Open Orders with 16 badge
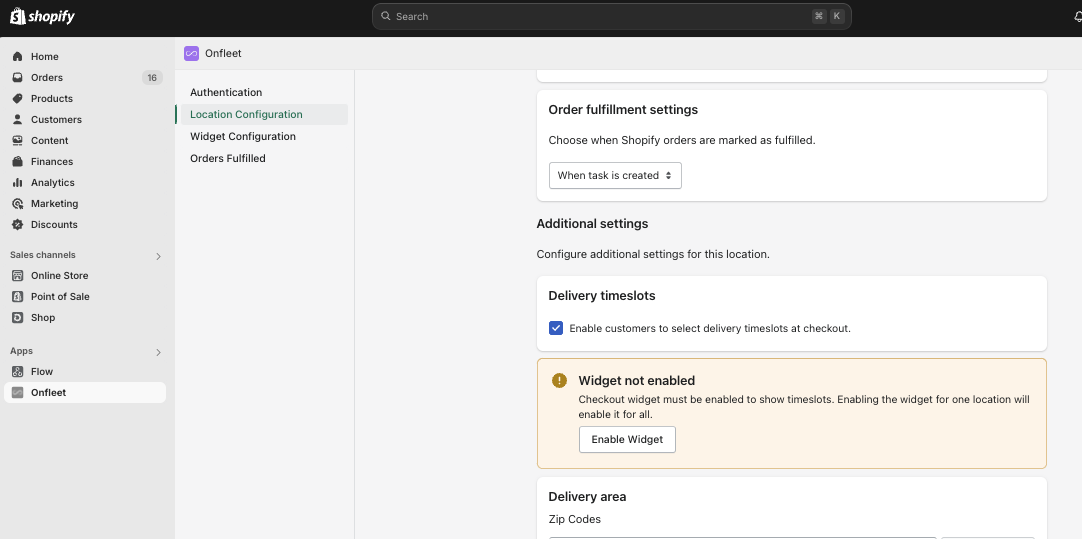Viewport: 1082px width, 539px height. [85, 78]
